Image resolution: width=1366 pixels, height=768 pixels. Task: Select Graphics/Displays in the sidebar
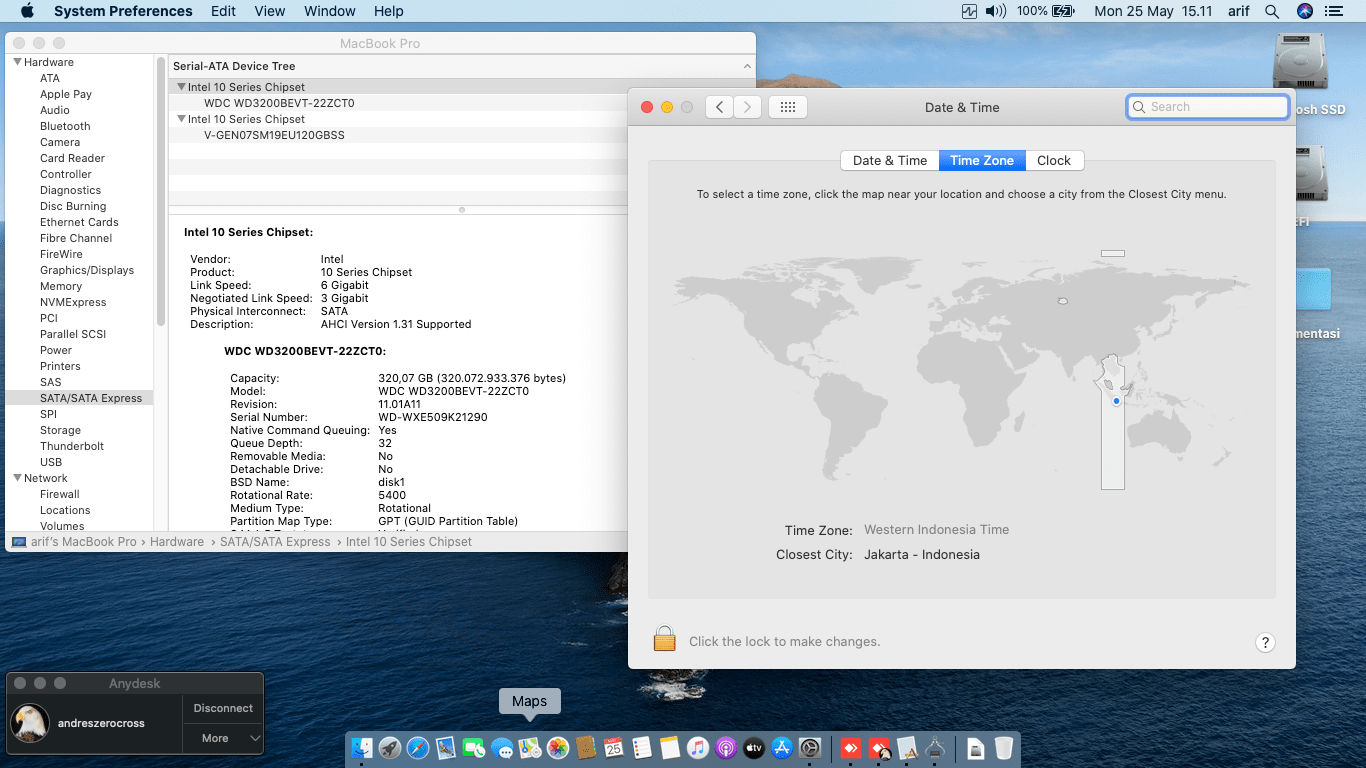tap(87, 270)
